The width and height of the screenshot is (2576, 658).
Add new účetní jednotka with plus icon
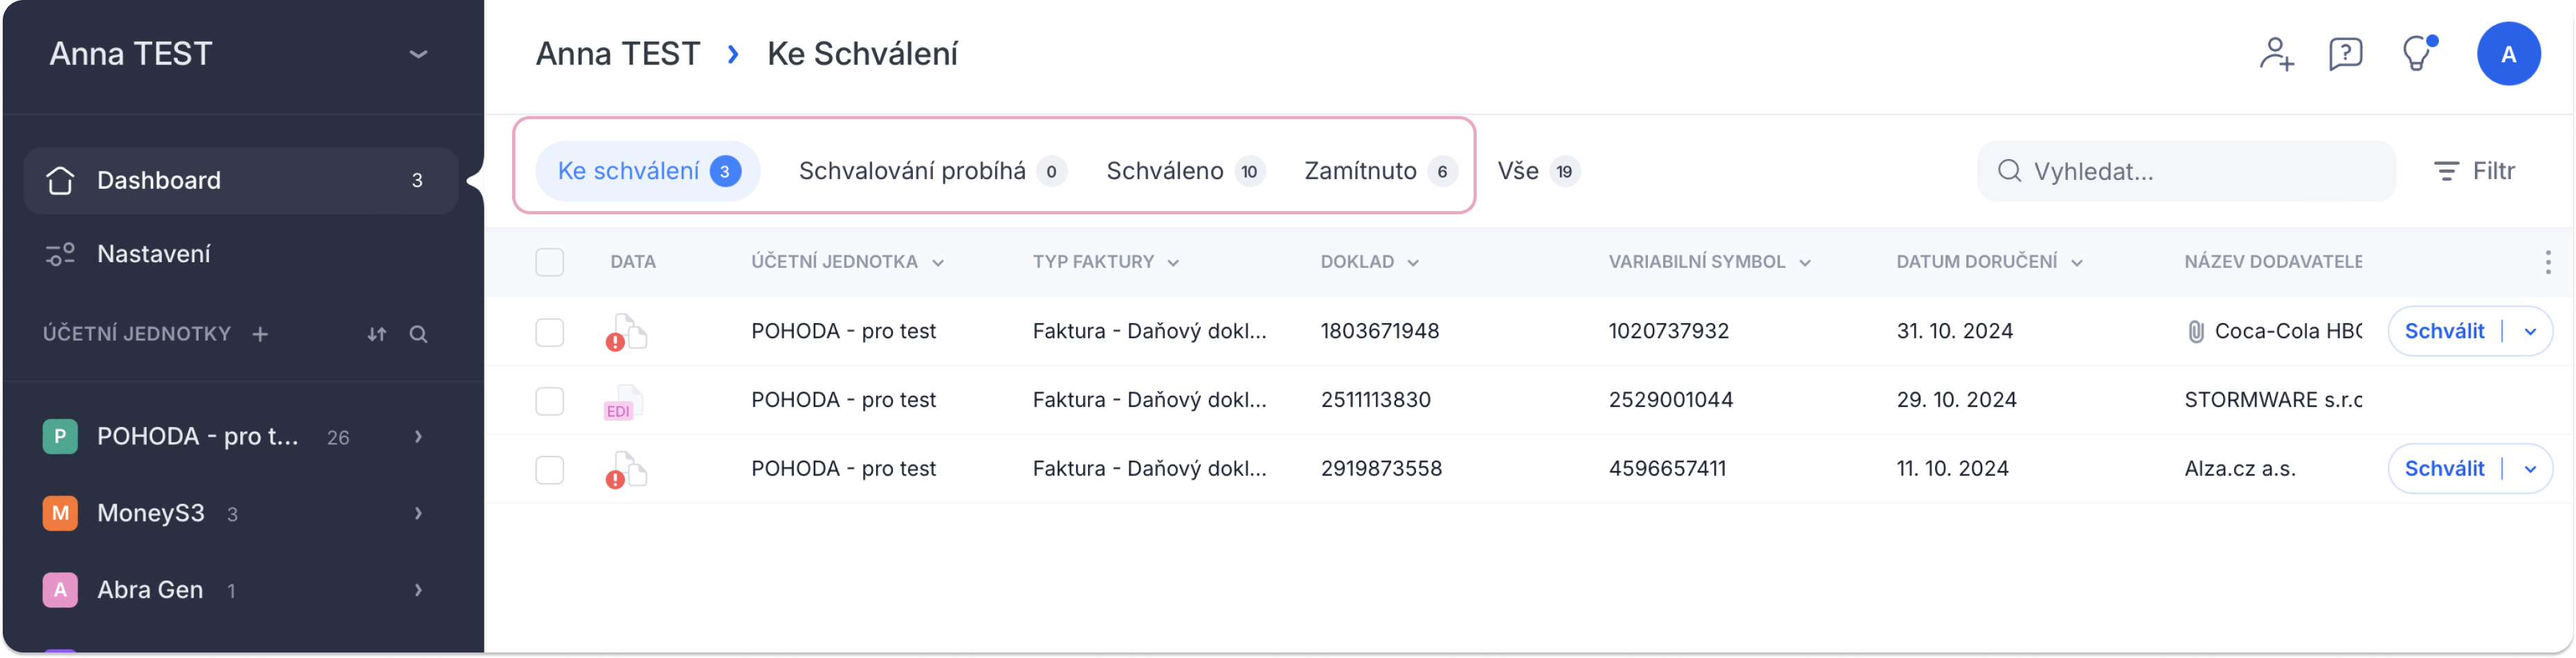click(x=260, y=334)
